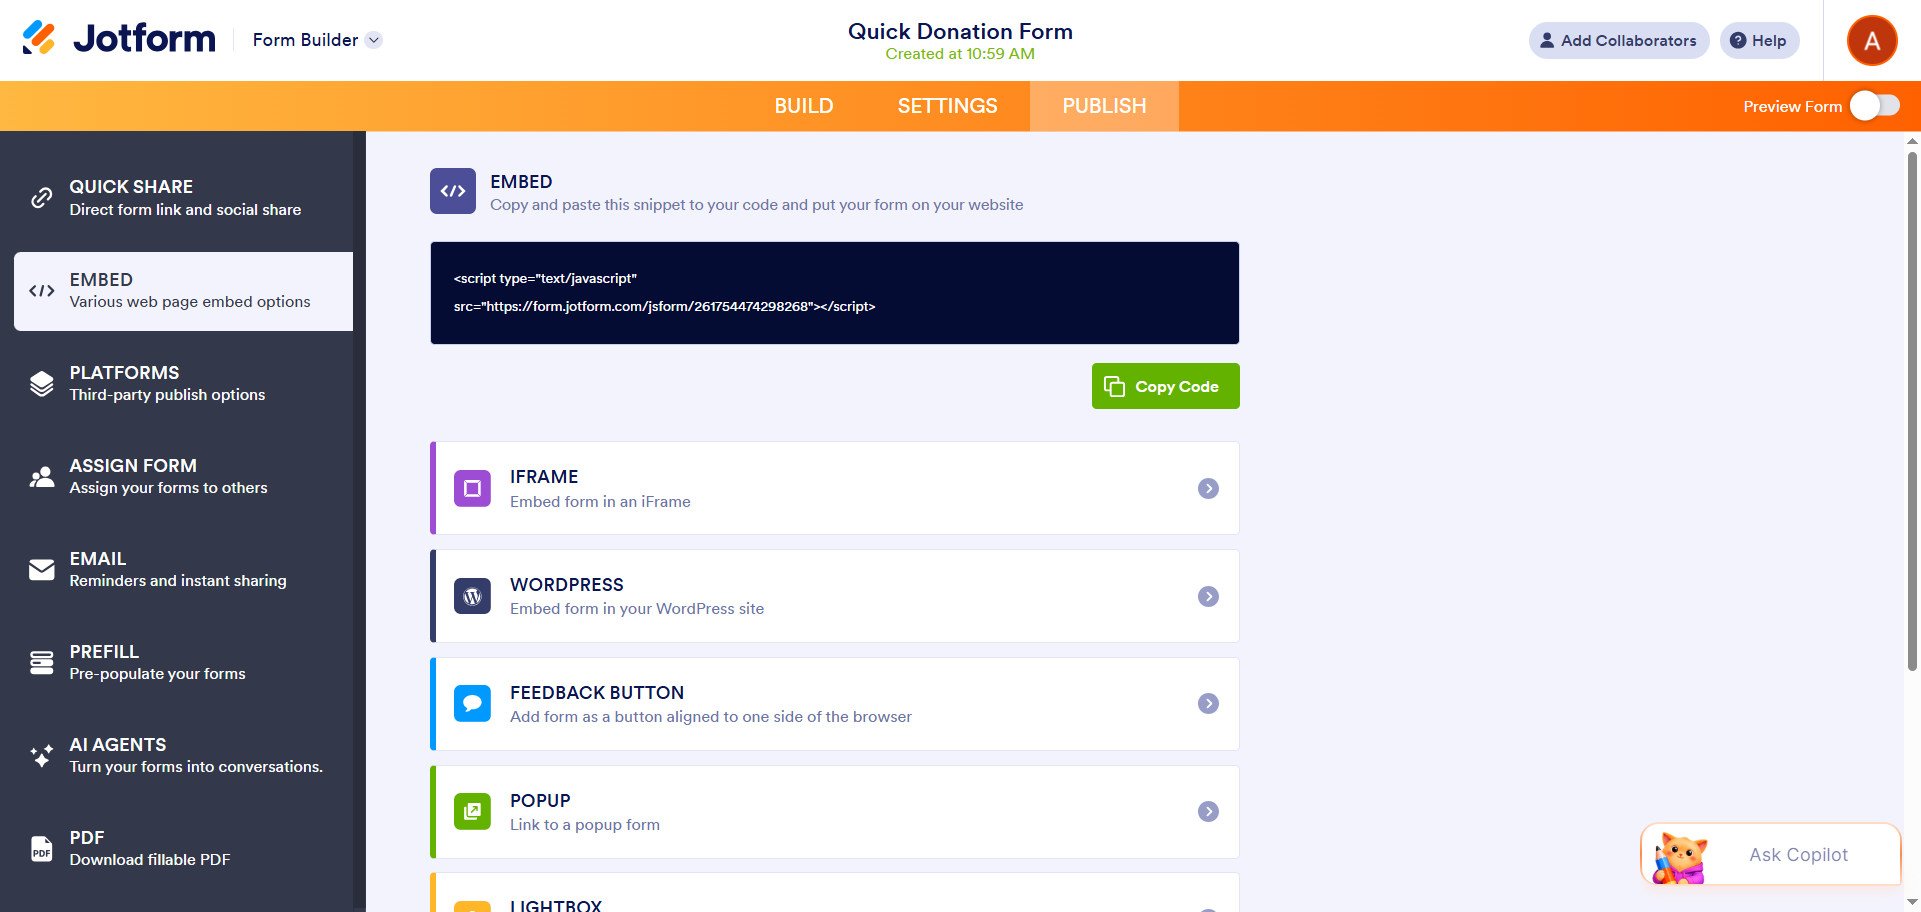Expand POPUP using its arrow chevron
The height and width of the screenshot is (912, 1921).
pos(1208,812)
